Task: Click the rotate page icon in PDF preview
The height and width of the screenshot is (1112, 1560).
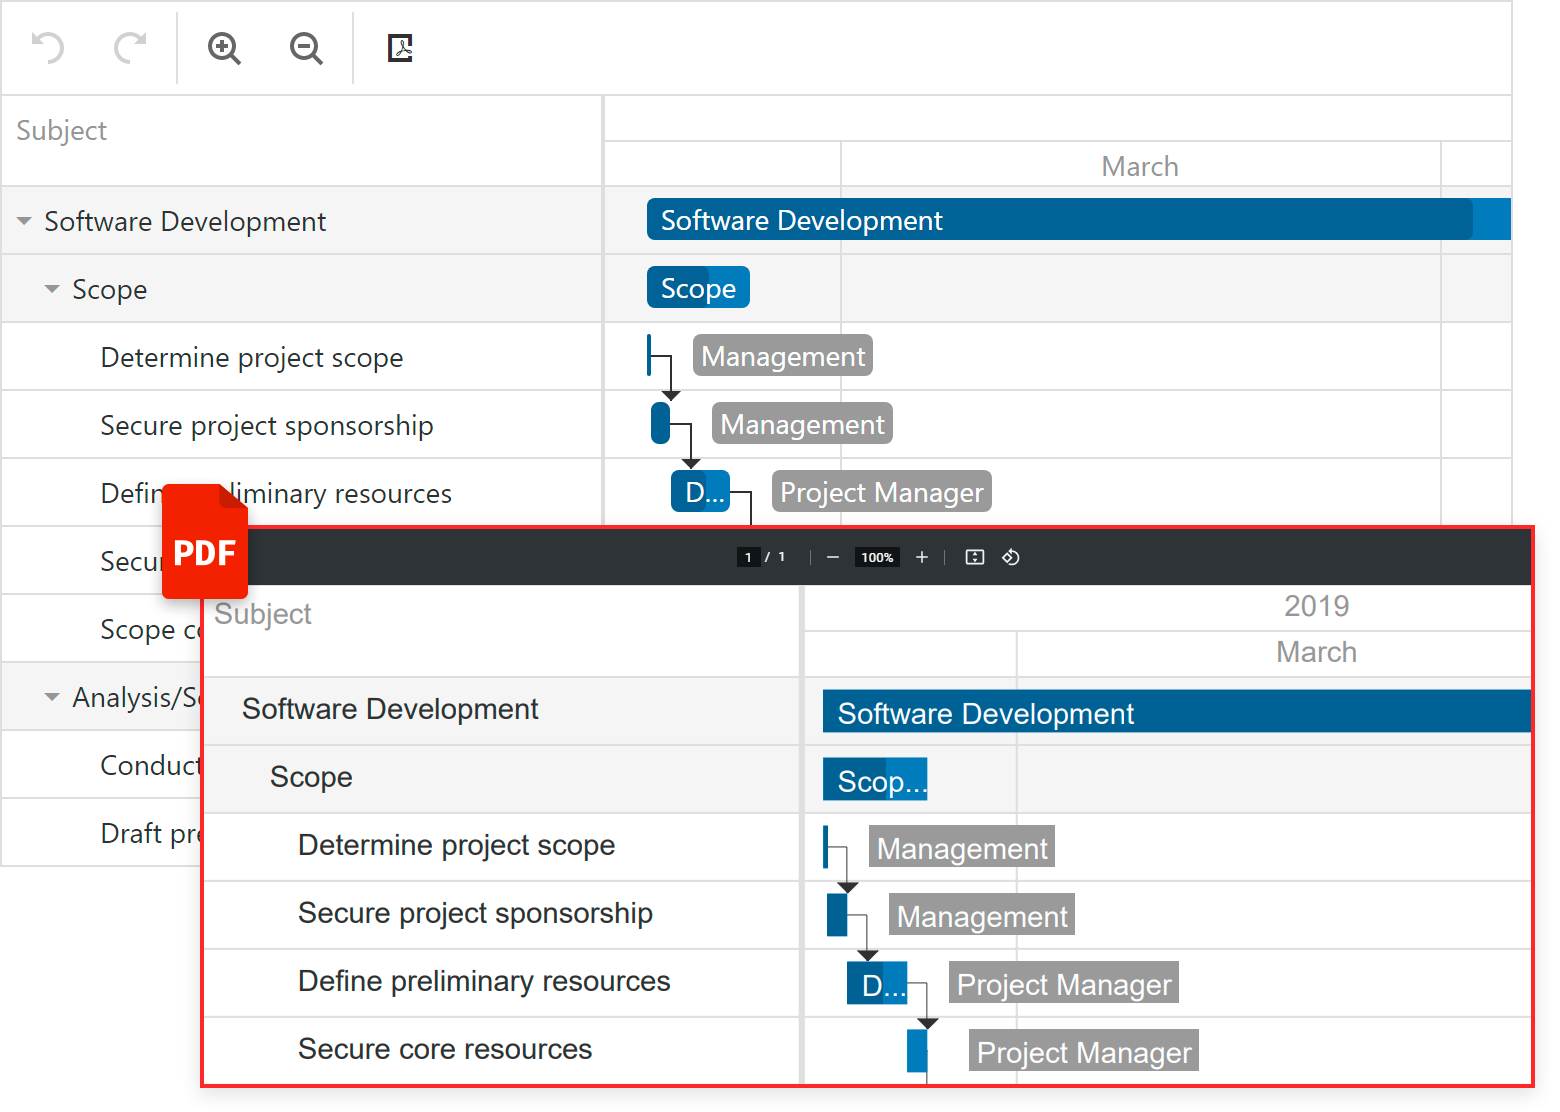Action: pos(1010,557)
